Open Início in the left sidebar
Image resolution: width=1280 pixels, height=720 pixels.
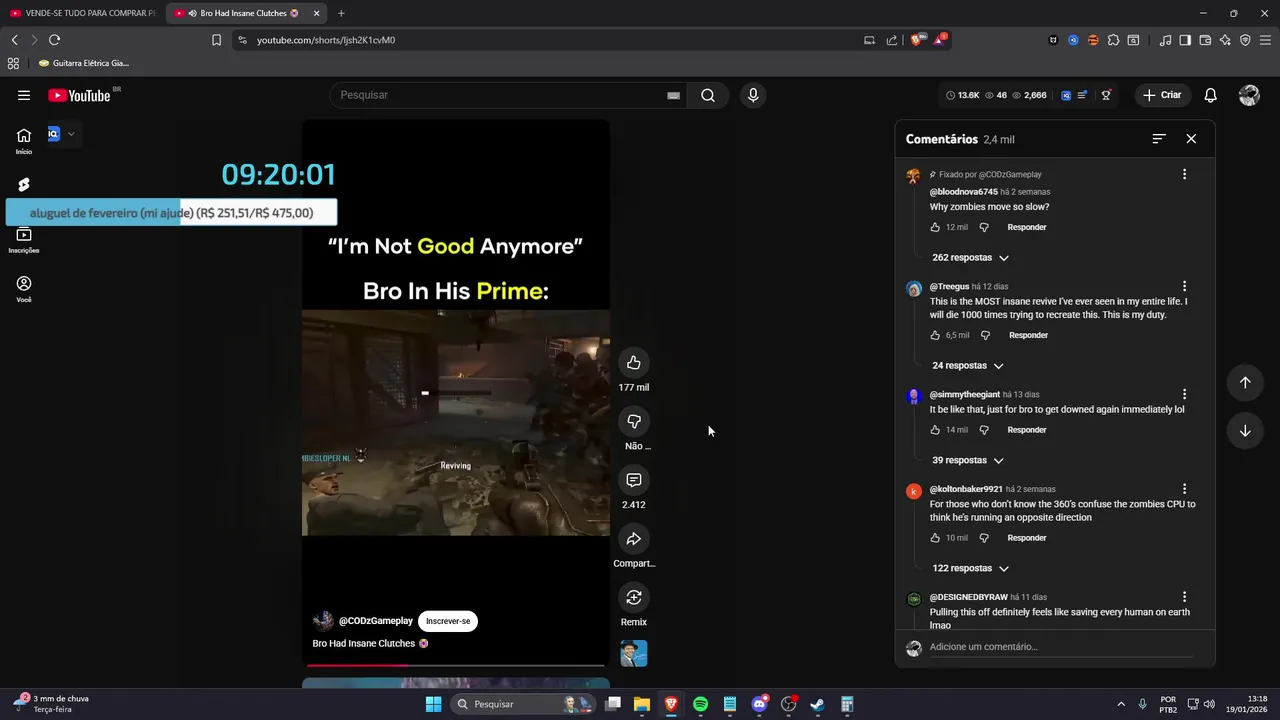point(24,141)
